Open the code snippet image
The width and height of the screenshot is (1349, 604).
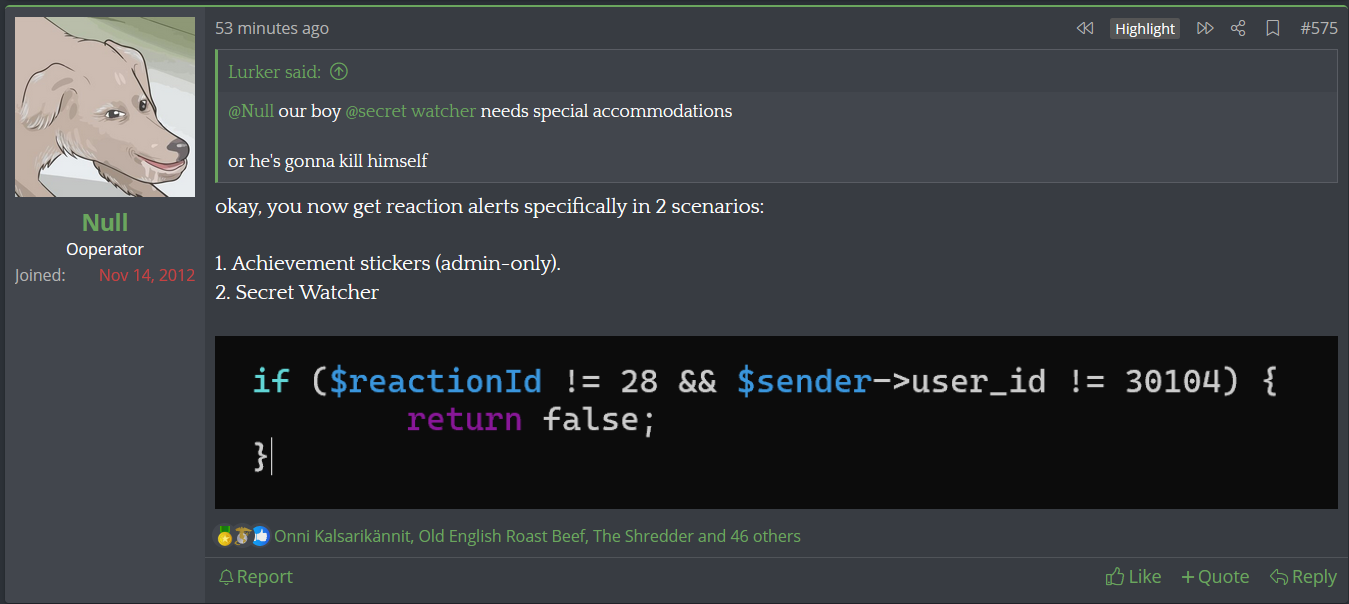click(x=776, y=422)
